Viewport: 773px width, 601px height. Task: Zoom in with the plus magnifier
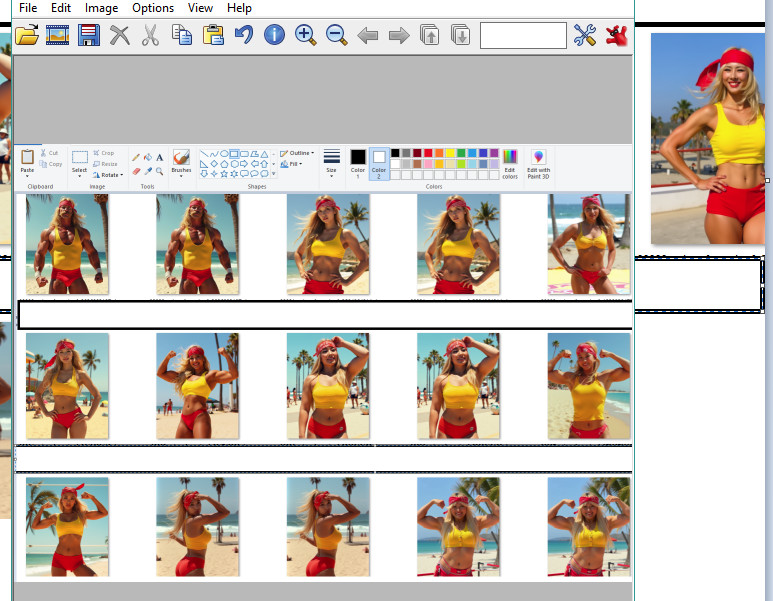click(306, 35)
